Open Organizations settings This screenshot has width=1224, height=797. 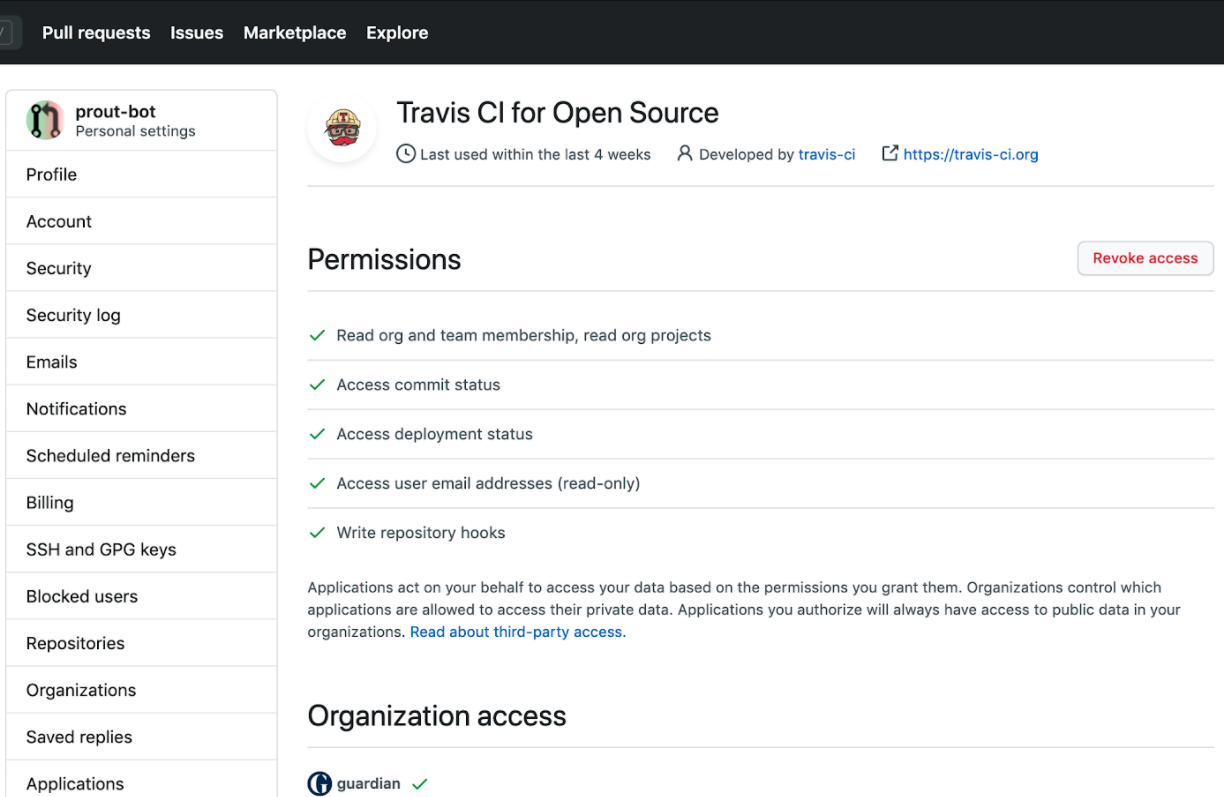click(141, 691)
